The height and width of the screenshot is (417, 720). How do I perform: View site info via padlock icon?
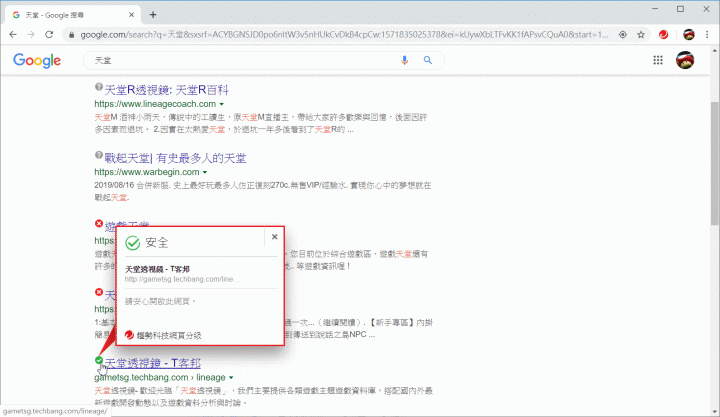point(71,34)
